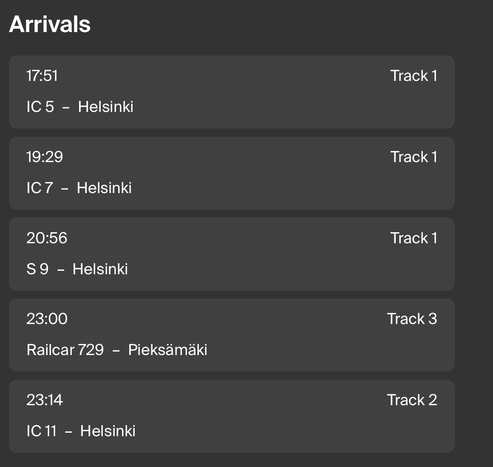This screenshot has width=493, height=467.
Task: Click the IC 7 – Helsinki text
Action: [79, 188]
